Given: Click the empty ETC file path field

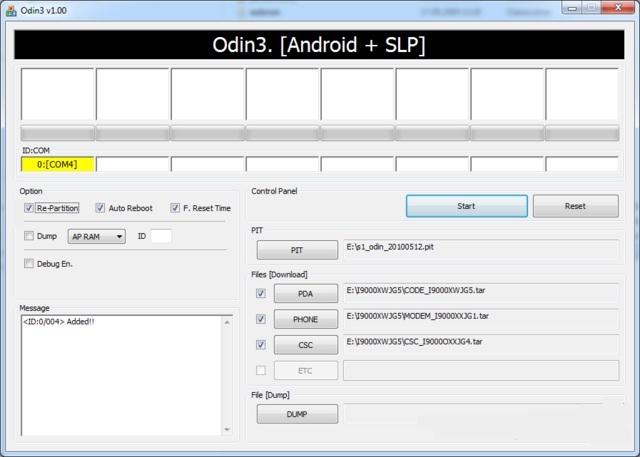Looking at the screenshot, I should 481,370.
